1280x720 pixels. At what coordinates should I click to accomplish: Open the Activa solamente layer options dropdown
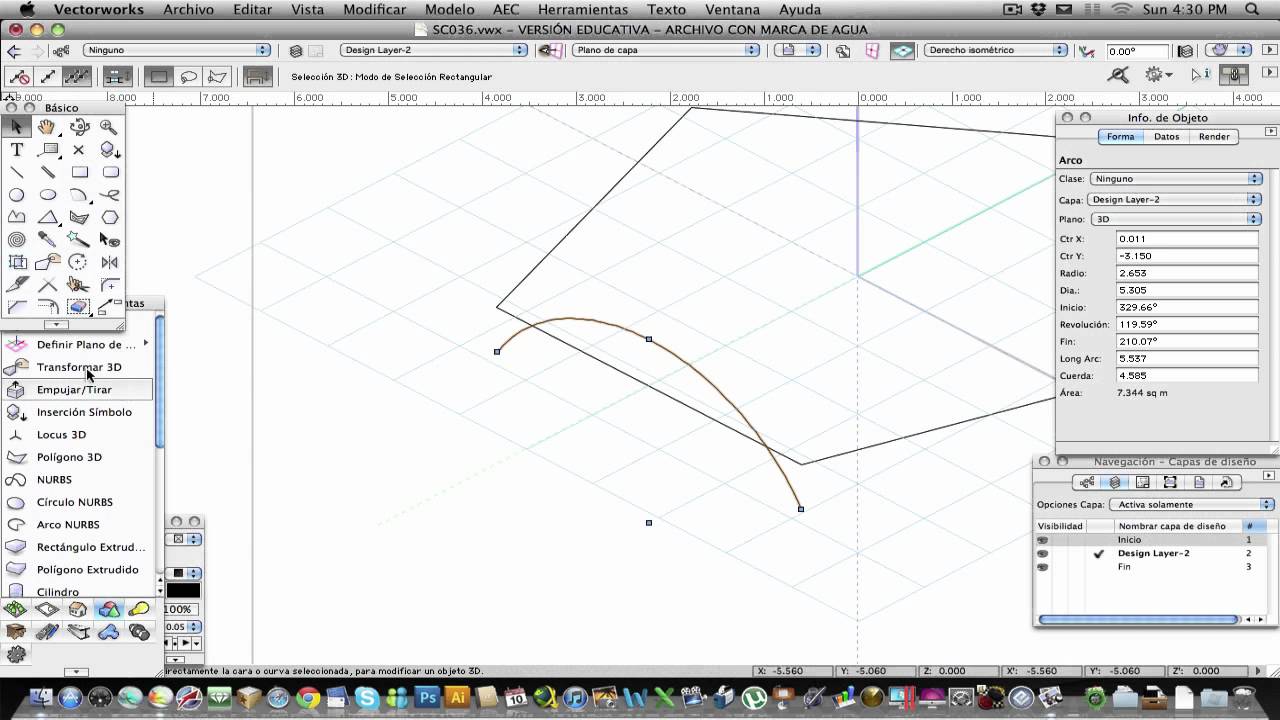point(1192,505)
